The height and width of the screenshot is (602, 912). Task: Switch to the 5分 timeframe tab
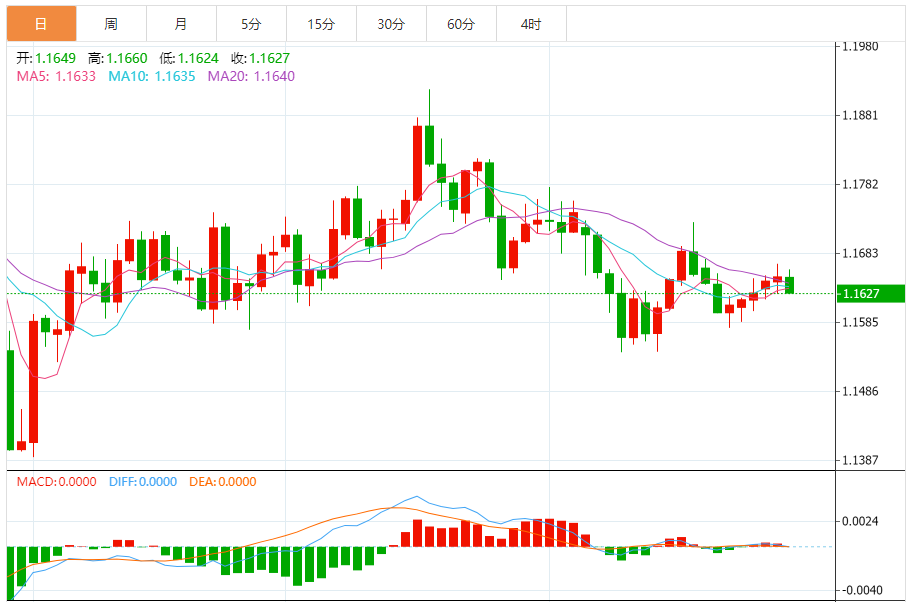[250, 23]
